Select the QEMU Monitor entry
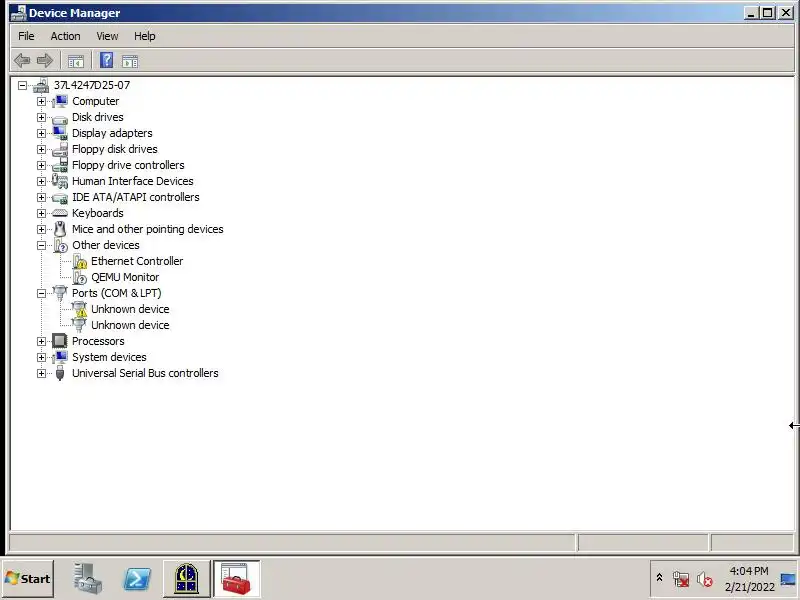Screen dimensions: 800x600 coord(125,277)
